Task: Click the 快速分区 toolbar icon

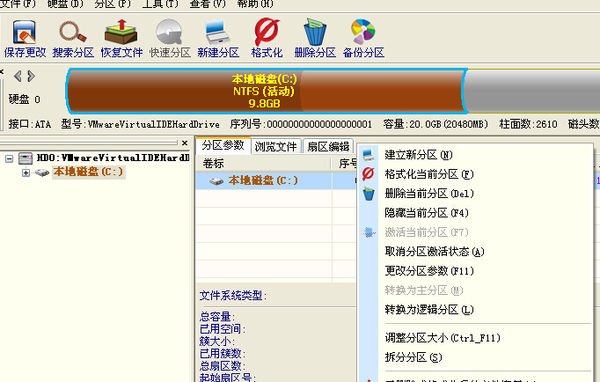Action: pyautogui.click(x=170, y=39)
